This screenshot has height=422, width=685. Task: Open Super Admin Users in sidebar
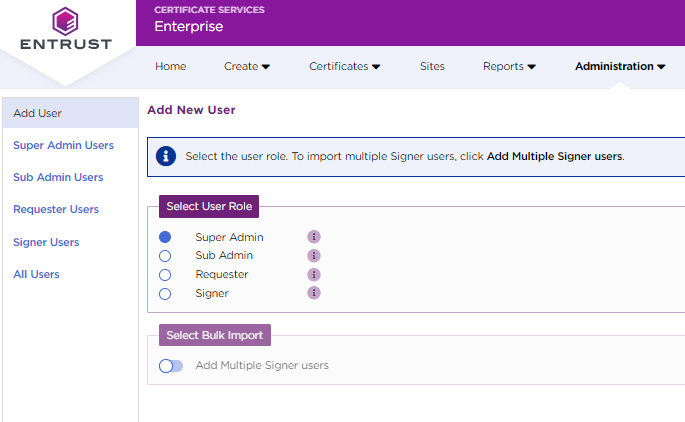(x=63, y=145)
